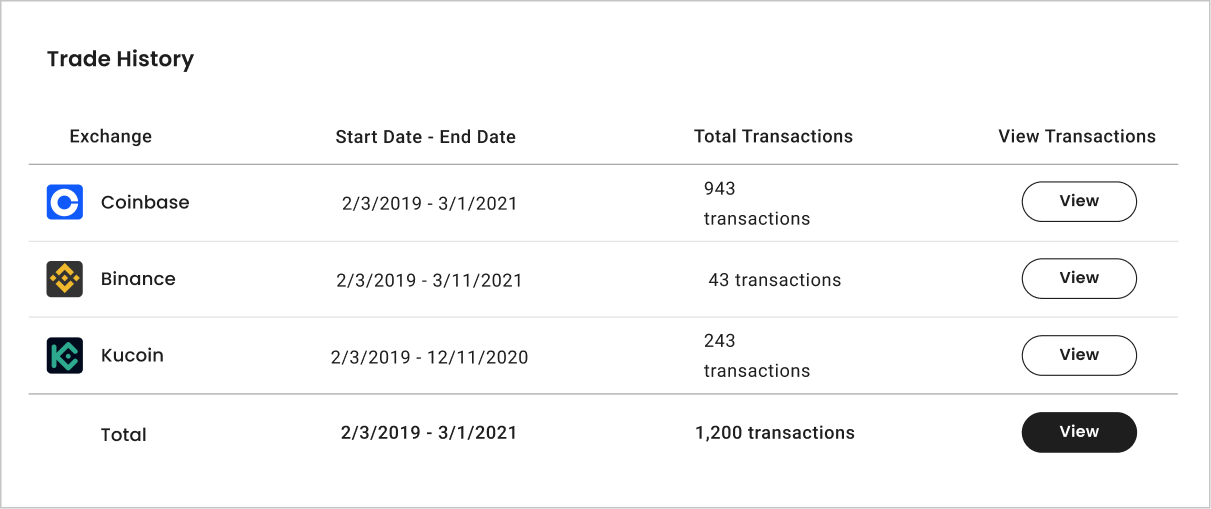Click the Trade History heading
This screenshot has height=509, width=1211.
(120, 59)
